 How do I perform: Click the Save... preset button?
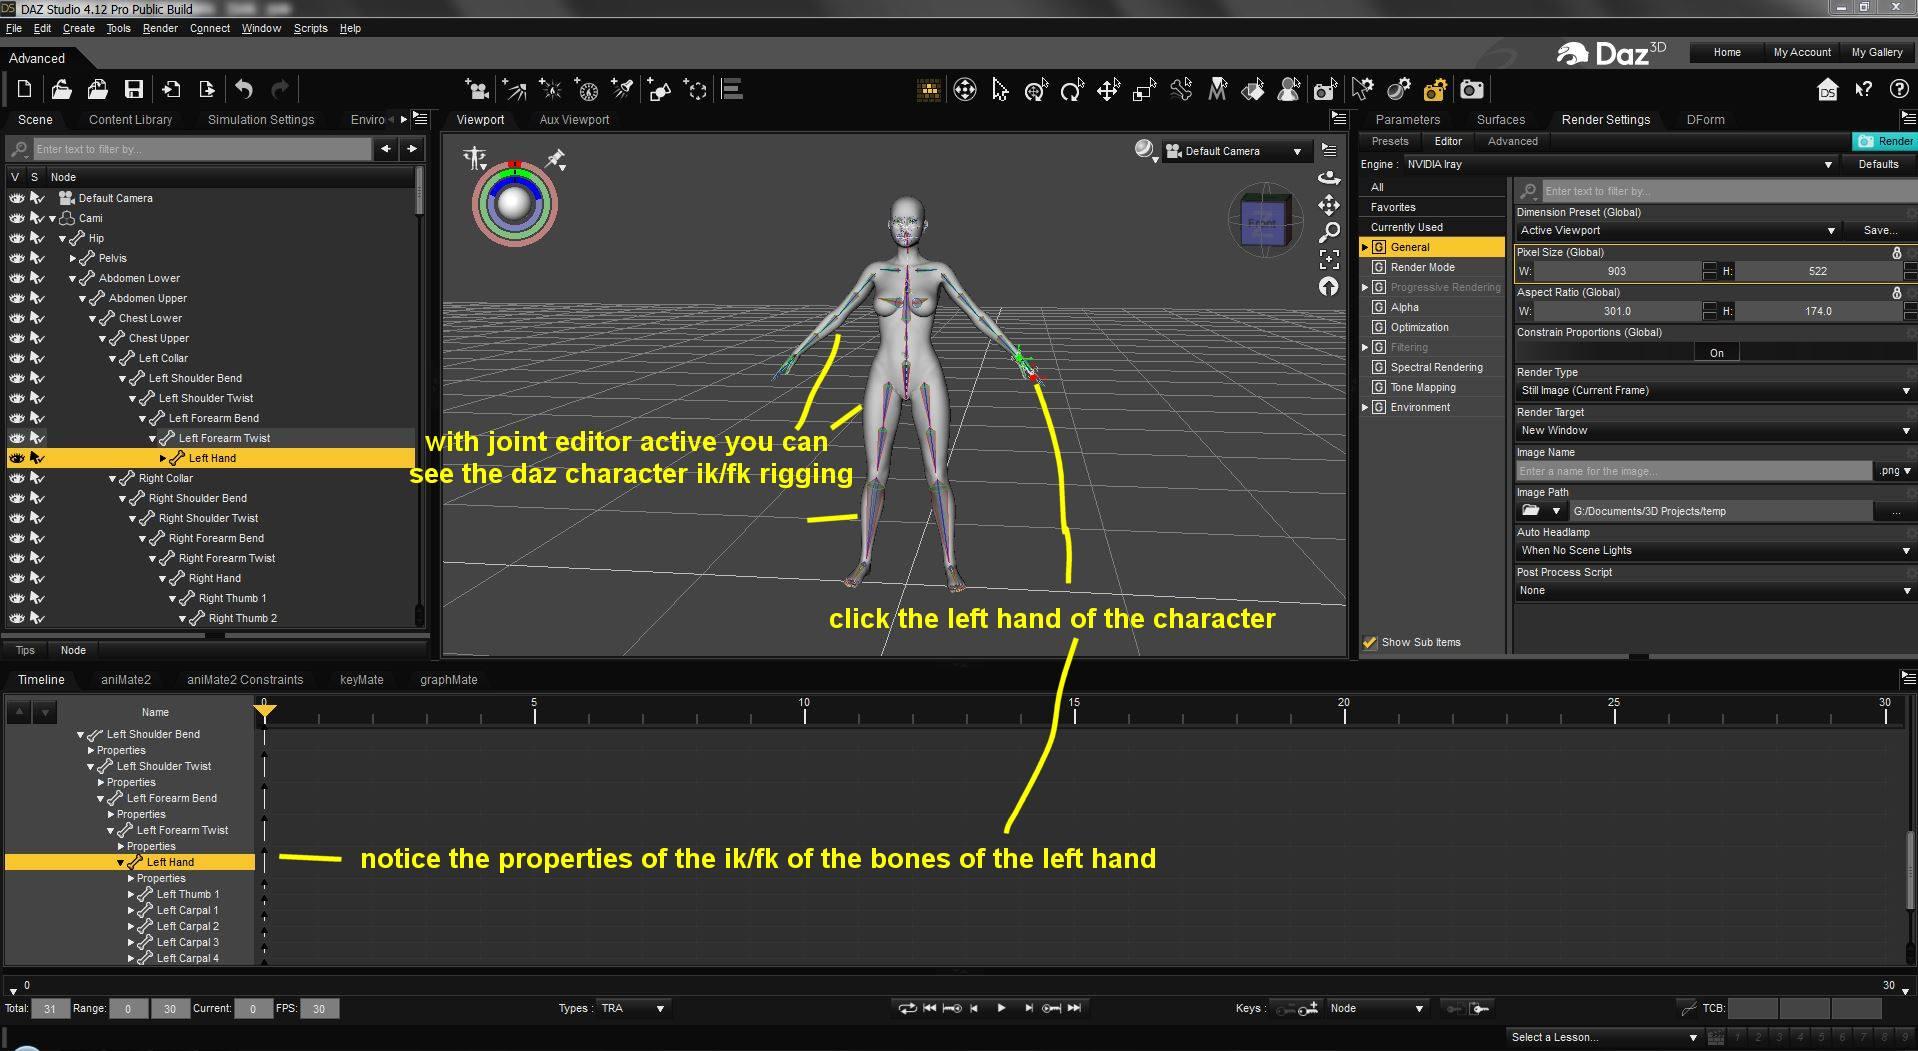pos(1880,230)
